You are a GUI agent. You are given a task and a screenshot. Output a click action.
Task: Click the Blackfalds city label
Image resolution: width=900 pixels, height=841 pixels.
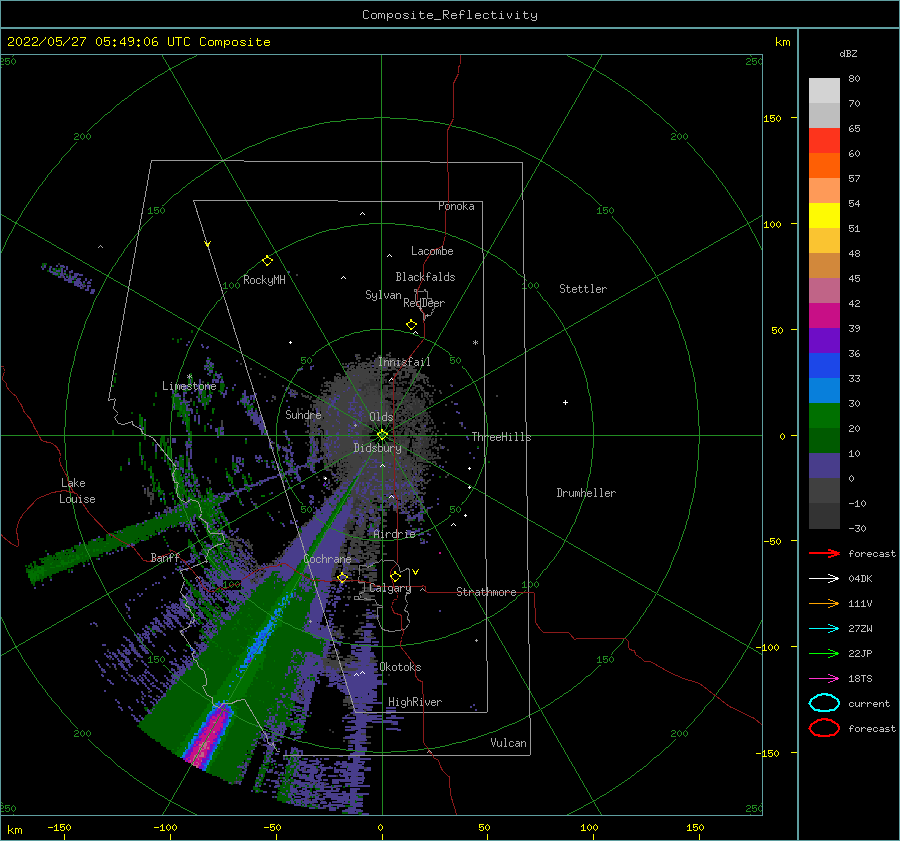coord(425,277)
